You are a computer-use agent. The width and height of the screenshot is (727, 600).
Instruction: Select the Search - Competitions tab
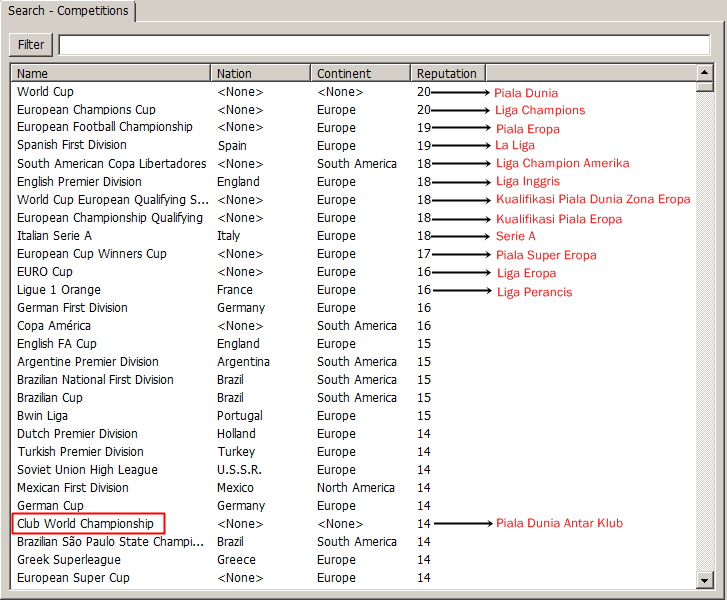coord(68,11)
